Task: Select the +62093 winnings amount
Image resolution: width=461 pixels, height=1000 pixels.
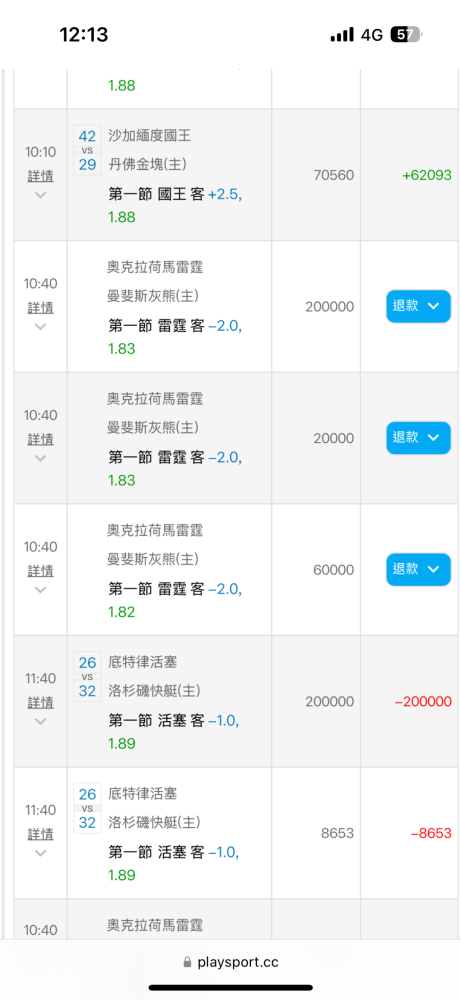Action: [427, 175]
